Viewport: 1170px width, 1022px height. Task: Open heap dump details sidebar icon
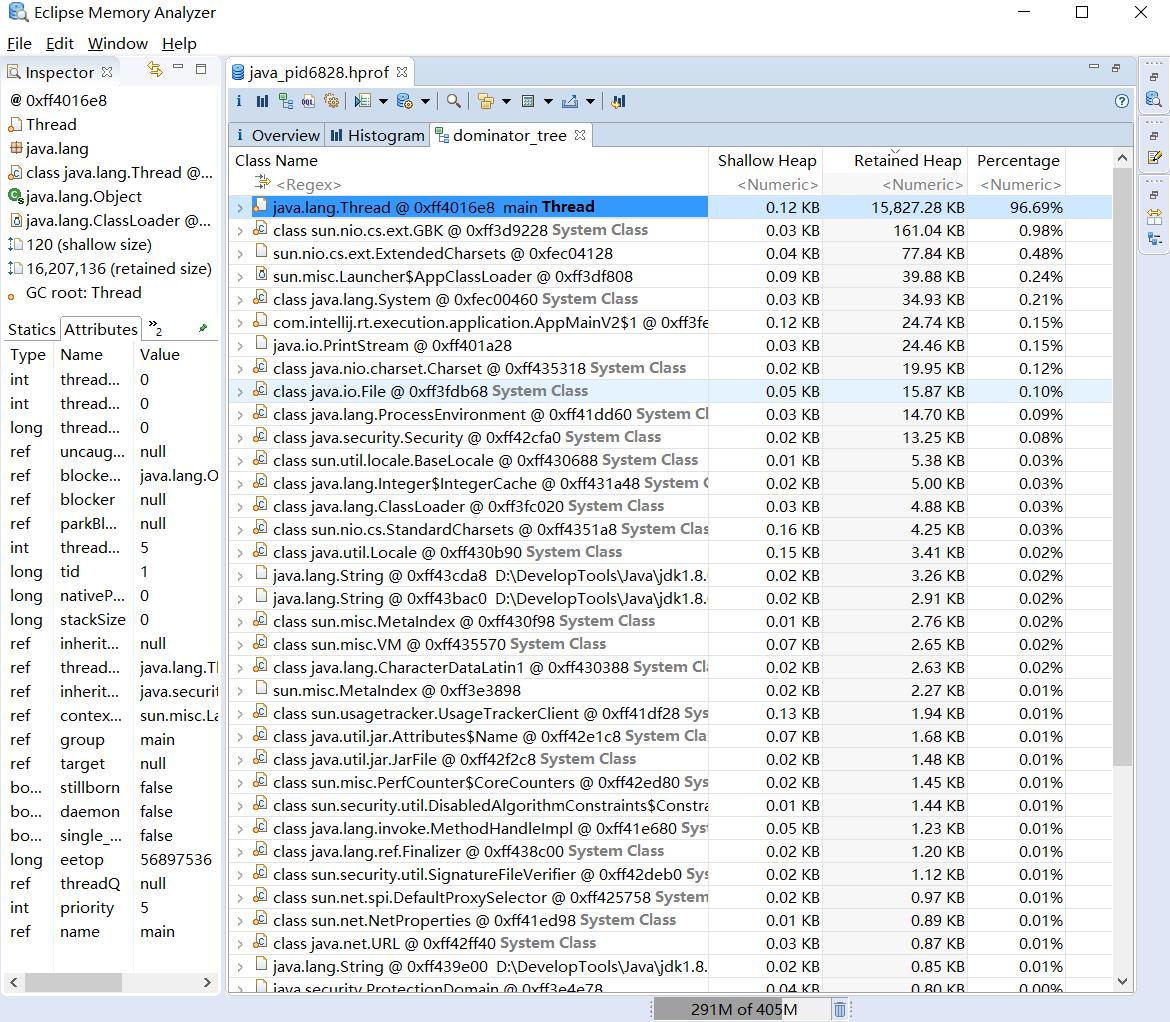[1154, 99]
